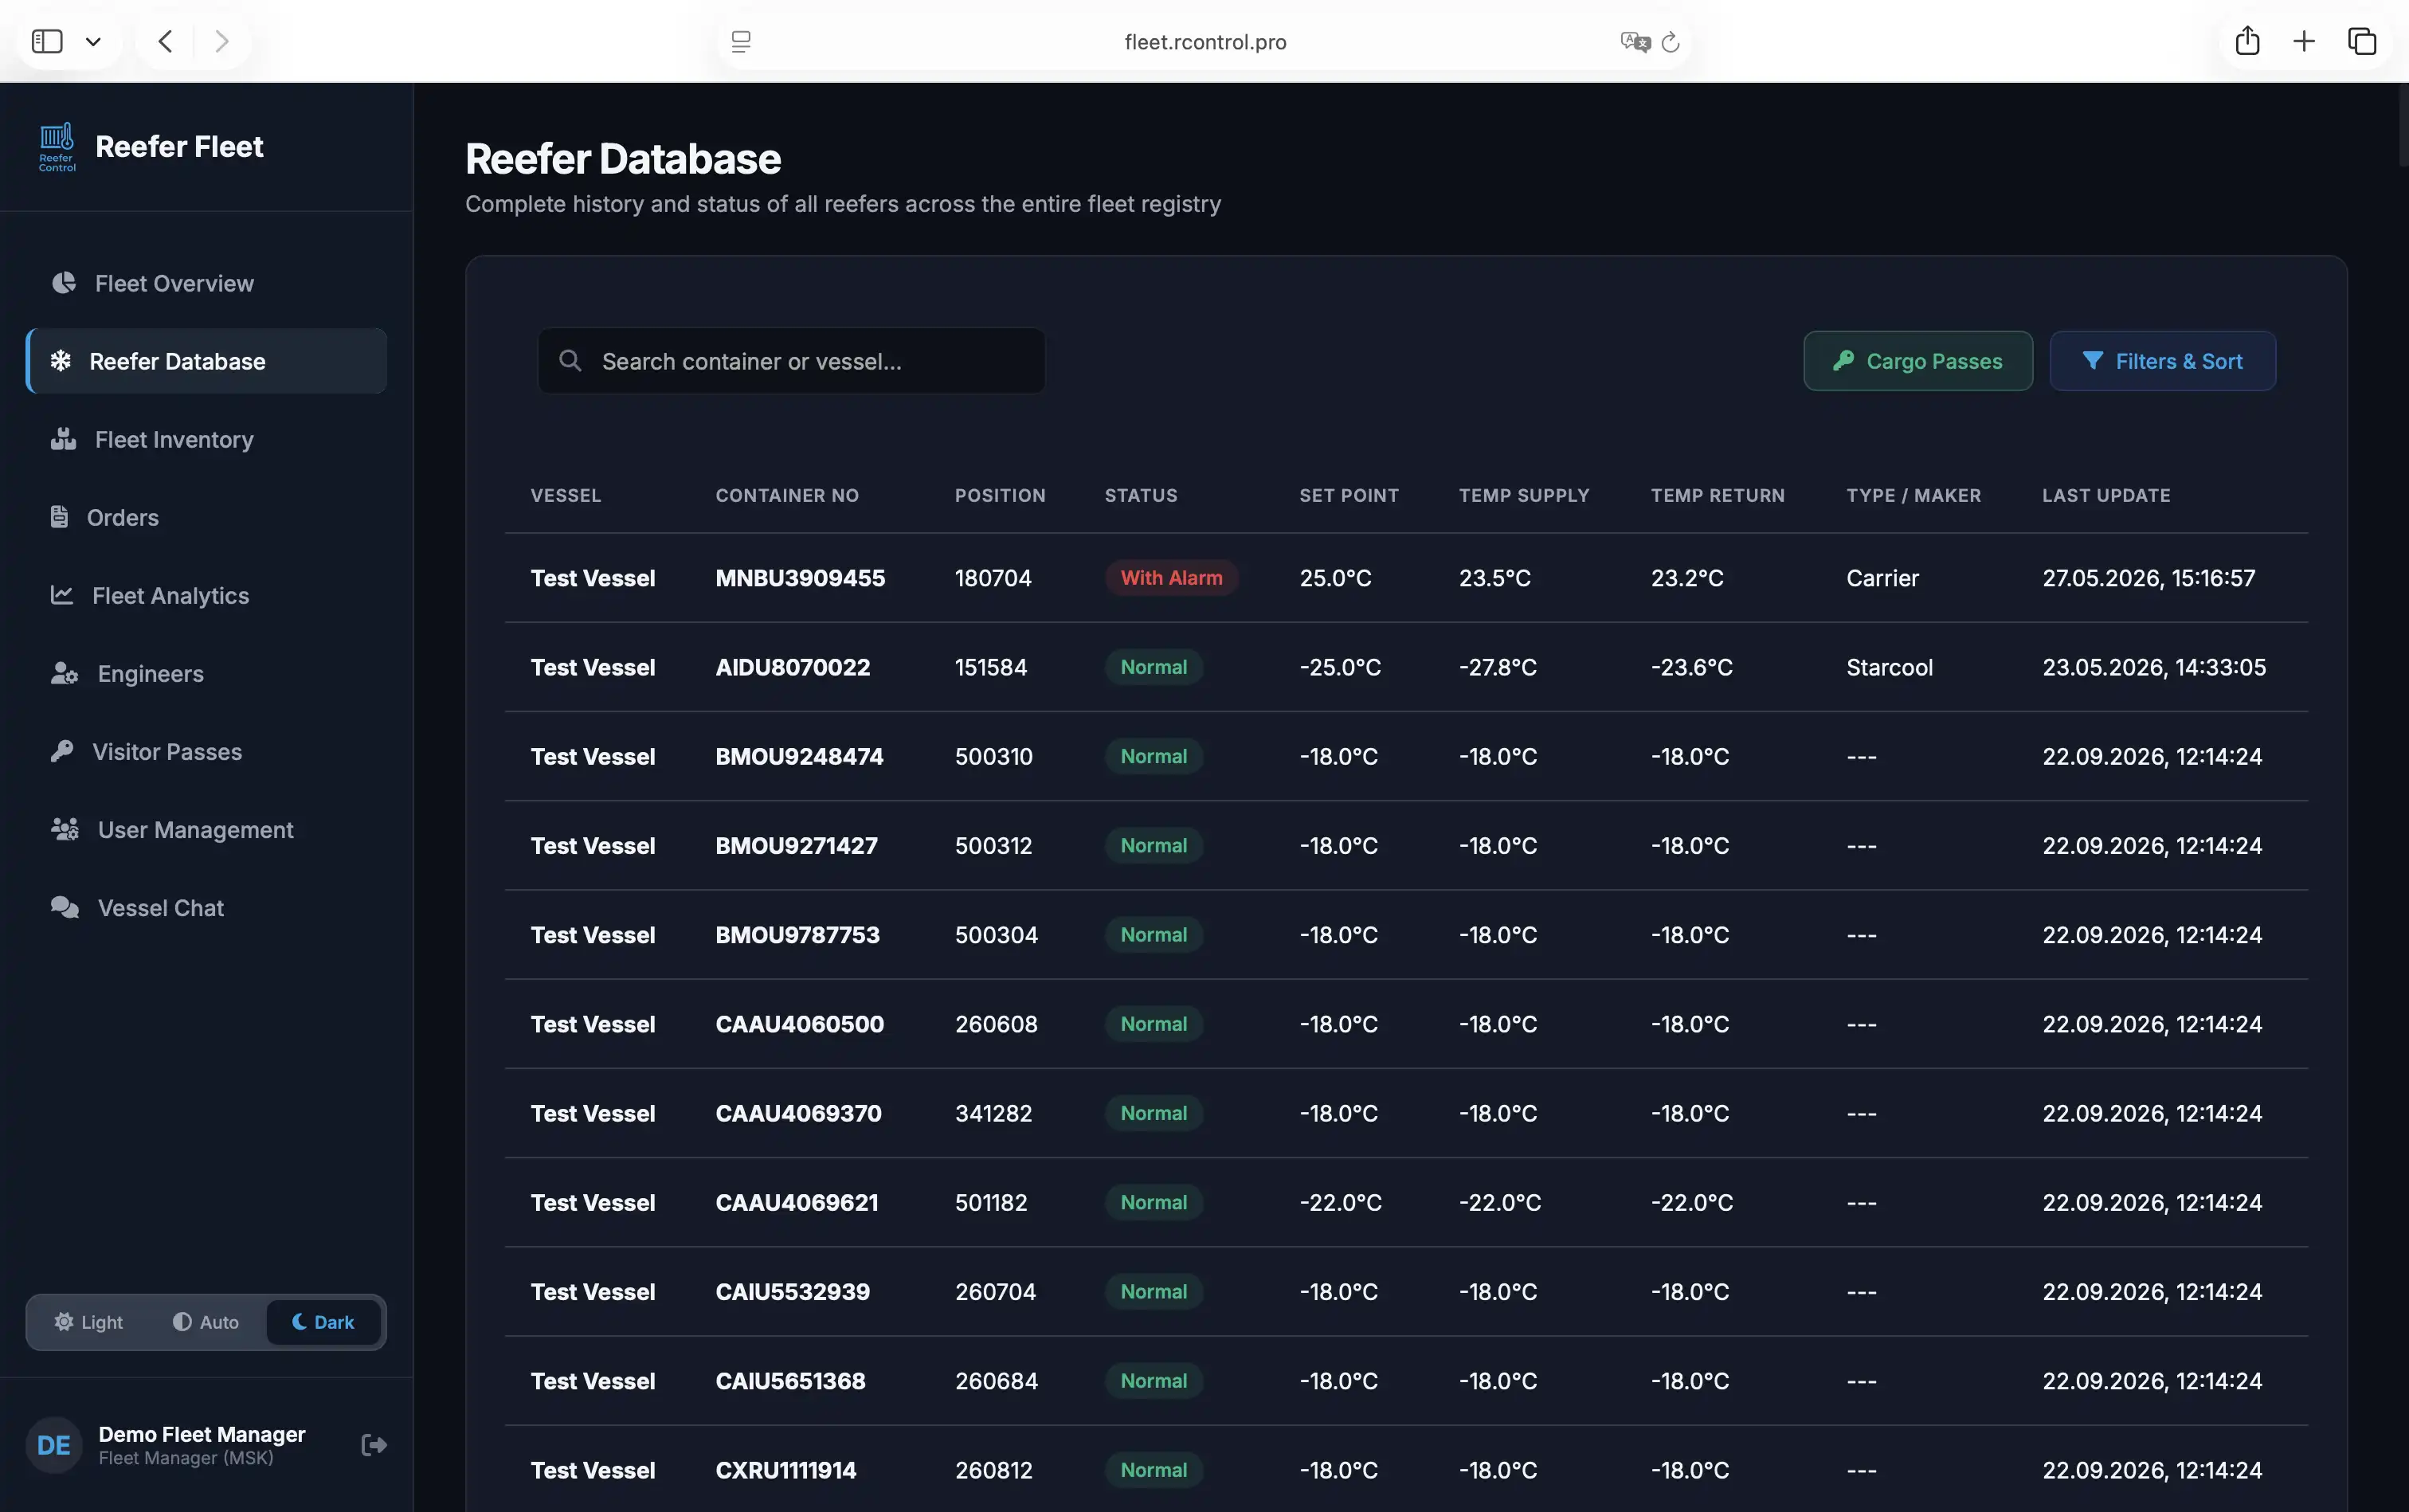Viewport: 2409px width, 1512px height.
Task: Expand the sidebar dropdown chevron in browser toolbar
Action: tap(93, 42)
